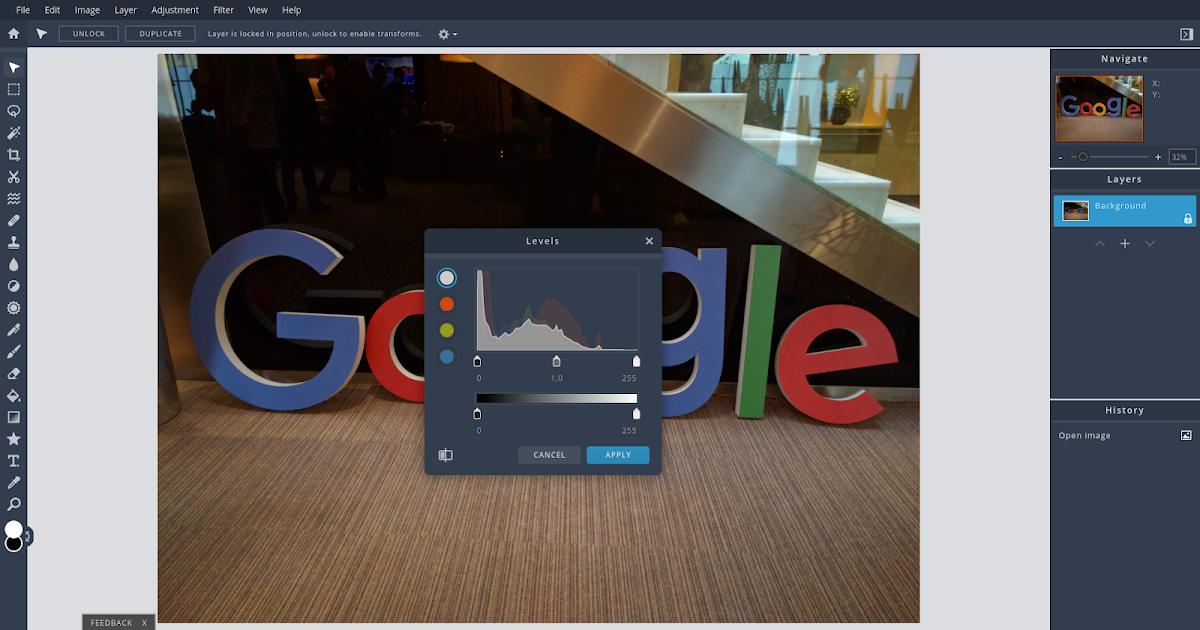Close the Levels dialog

click(649, 241)
